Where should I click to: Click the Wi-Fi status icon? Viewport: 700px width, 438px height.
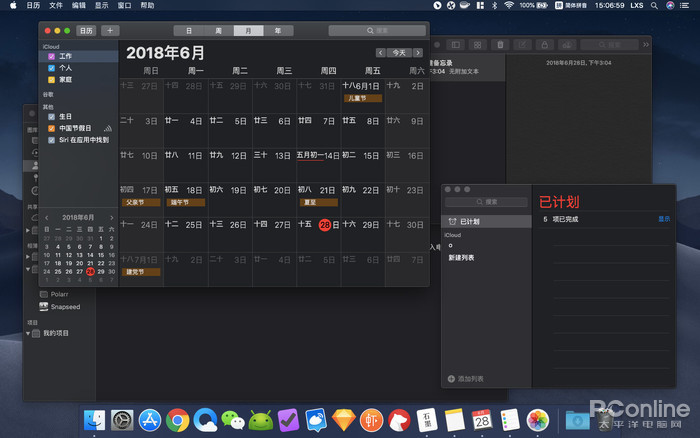point(508,5)
